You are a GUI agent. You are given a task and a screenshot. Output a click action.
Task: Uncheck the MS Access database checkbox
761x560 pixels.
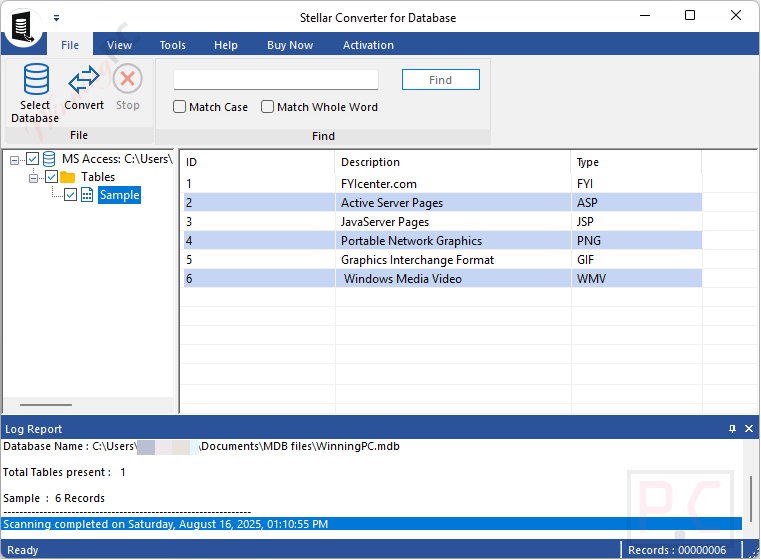pos(33,159)
